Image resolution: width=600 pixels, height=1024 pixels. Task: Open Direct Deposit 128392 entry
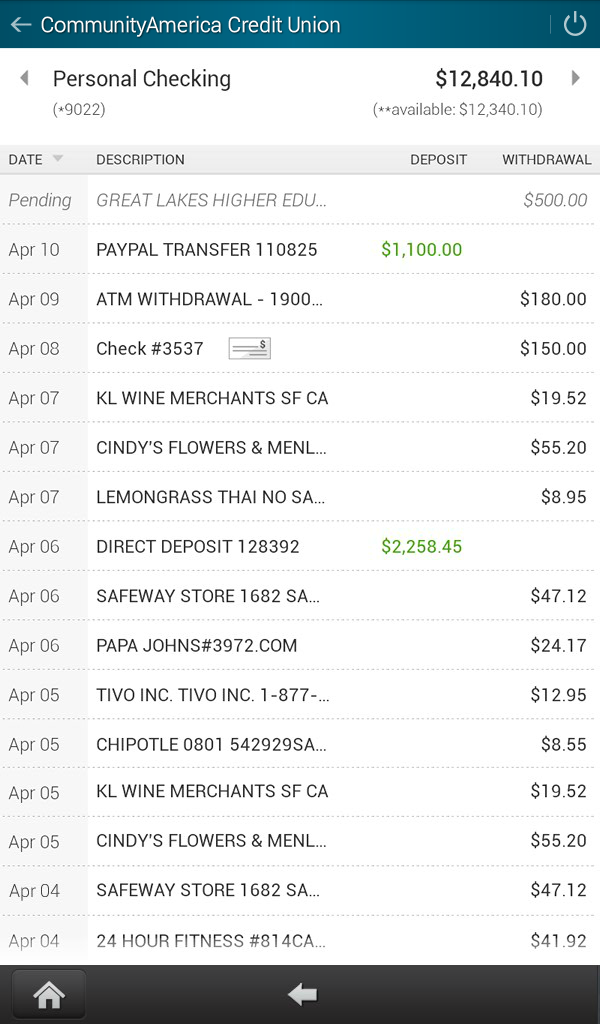[300, 546]
